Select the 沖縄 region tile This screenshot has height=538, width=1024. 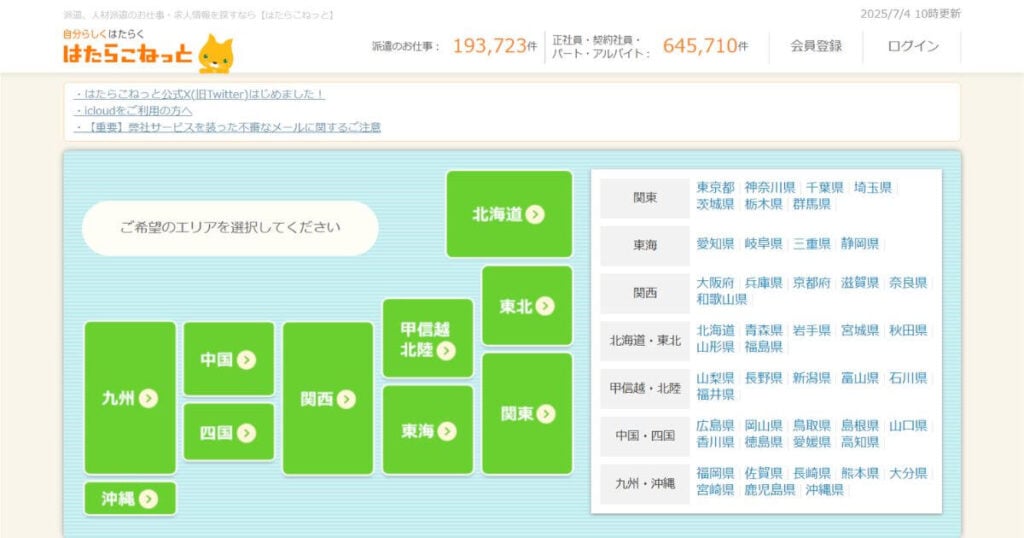pyautogui.click(x=130, y=499)
